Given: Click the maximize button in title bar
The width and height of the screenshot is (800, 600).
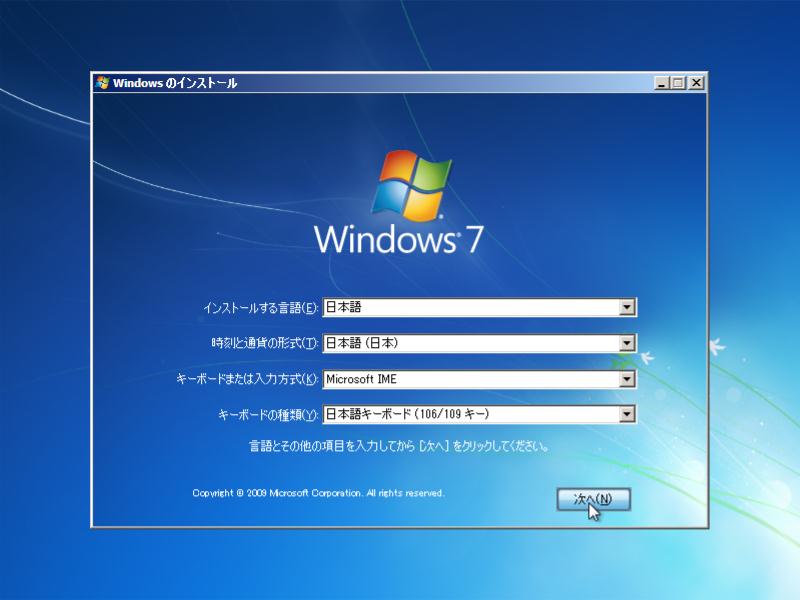Looking at the screenshot, I should point(679,84).
